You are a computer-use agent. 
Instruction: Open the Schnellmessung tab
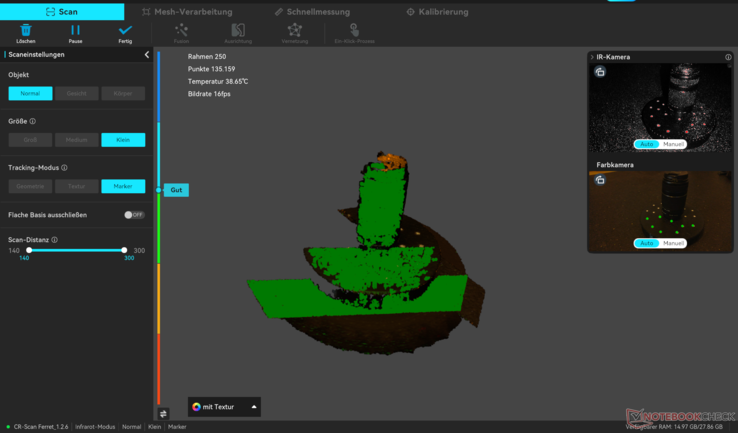[x=313, y=12]
